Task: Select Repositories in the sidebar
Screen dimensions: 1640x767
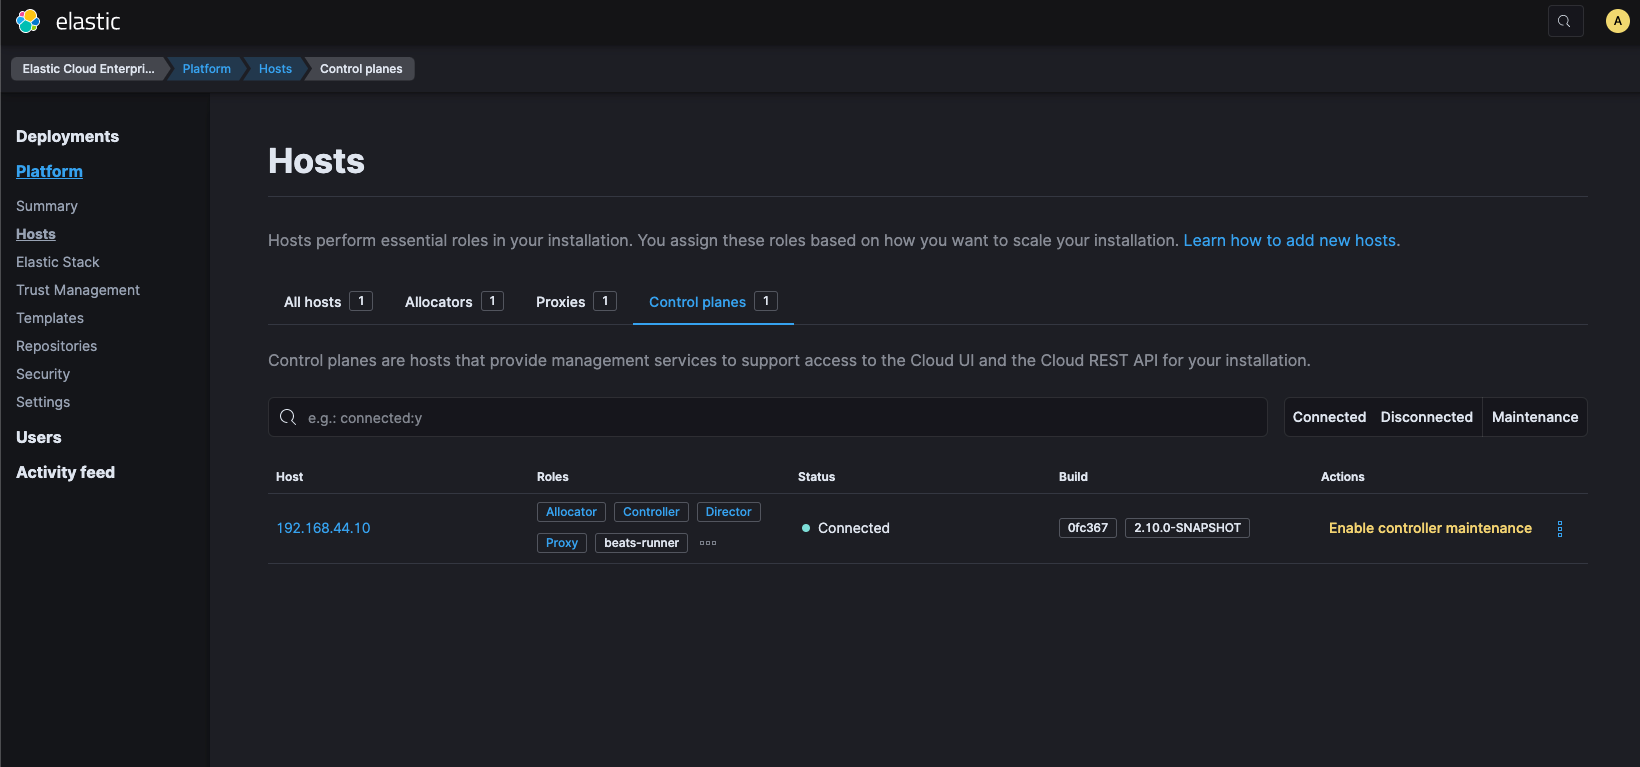Action: (57, 346)
